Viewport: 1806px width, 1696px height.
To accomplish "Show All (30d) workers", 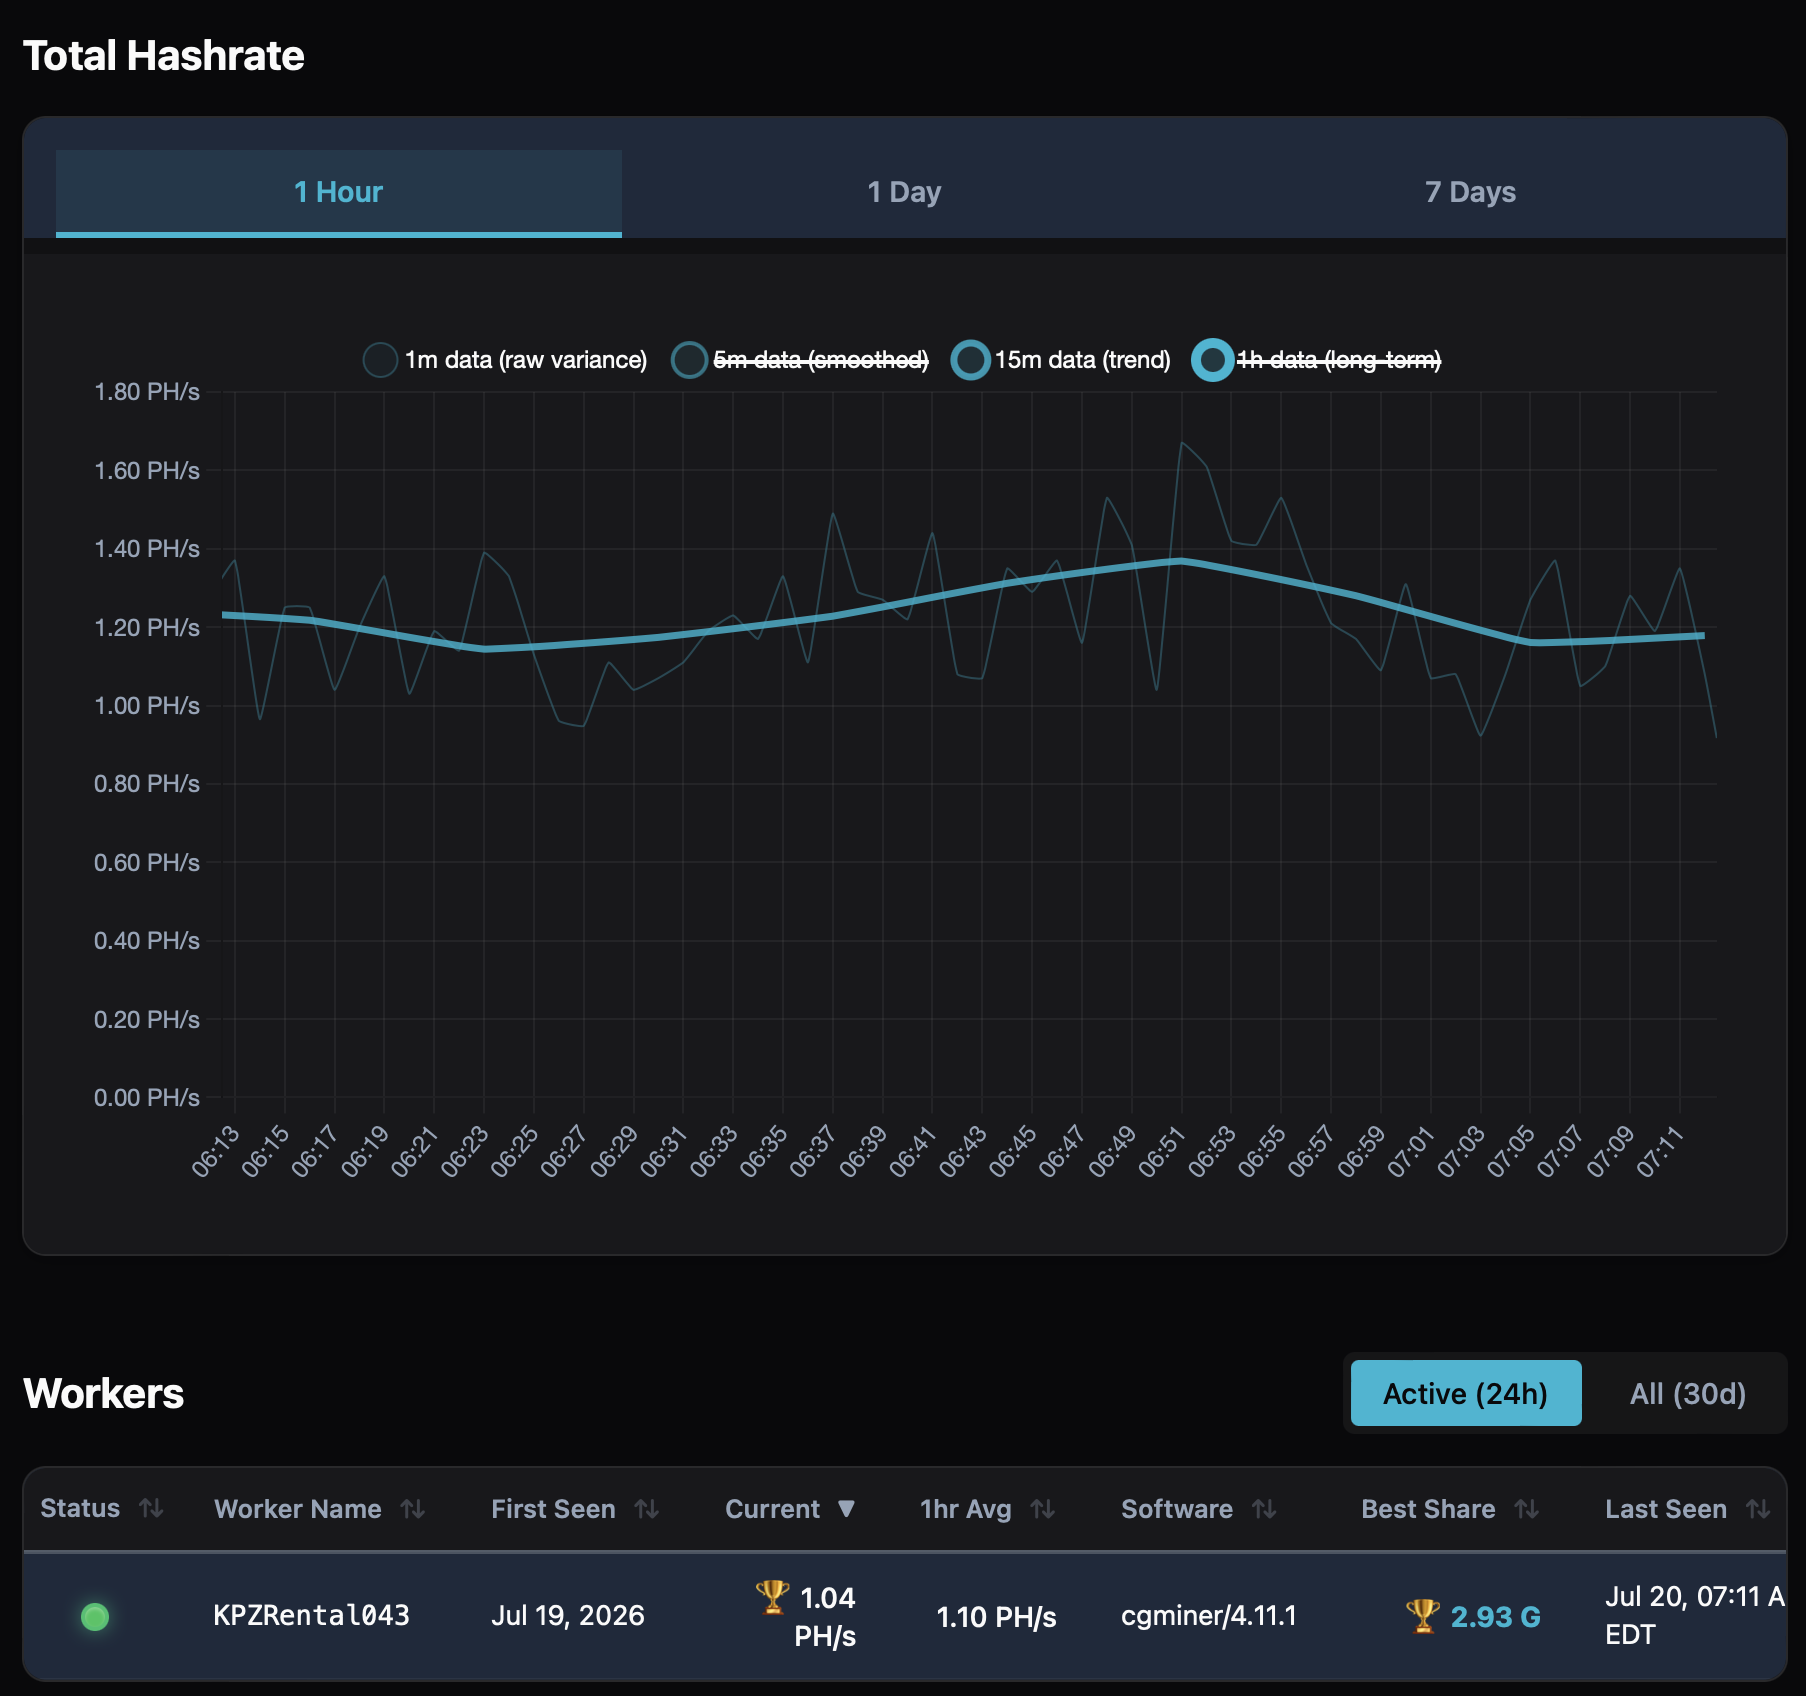I will click(x=1687, y=1393).
